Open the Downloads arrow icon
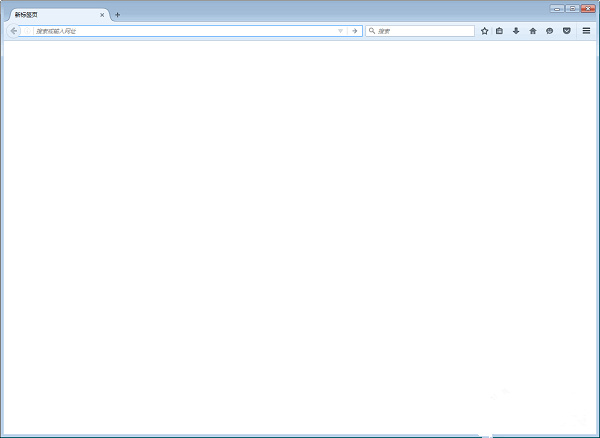Viewport: 600px width, 438px height. 516,31
